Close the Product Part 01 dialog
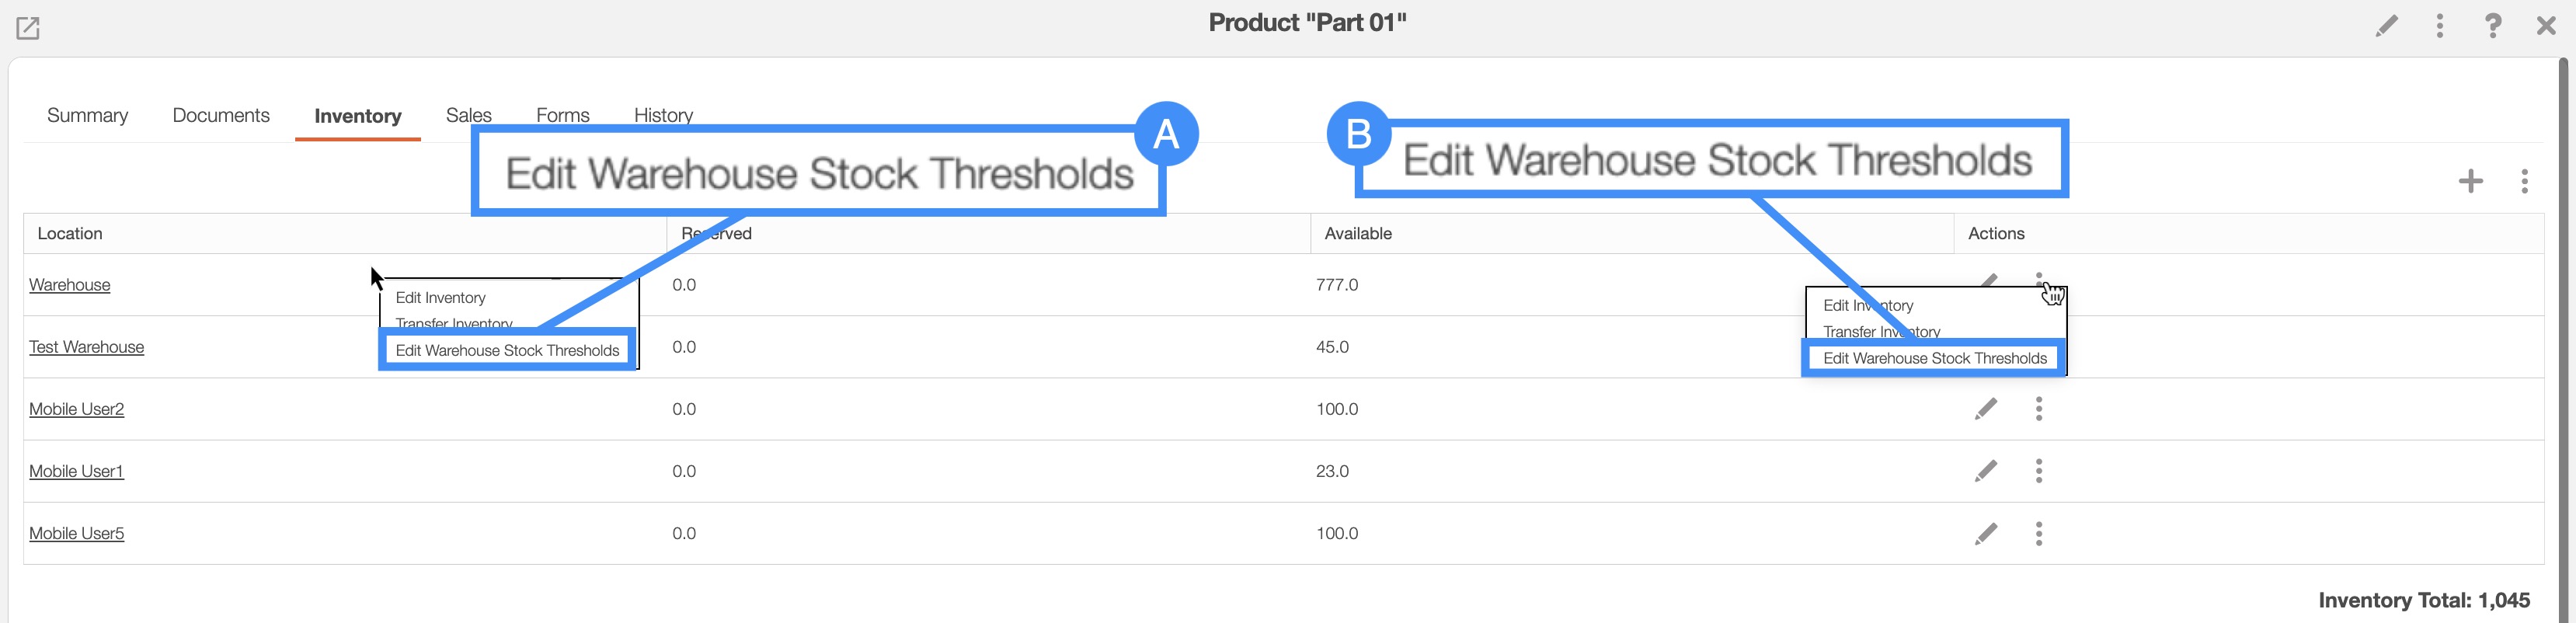 click(x=2546, y=26)
